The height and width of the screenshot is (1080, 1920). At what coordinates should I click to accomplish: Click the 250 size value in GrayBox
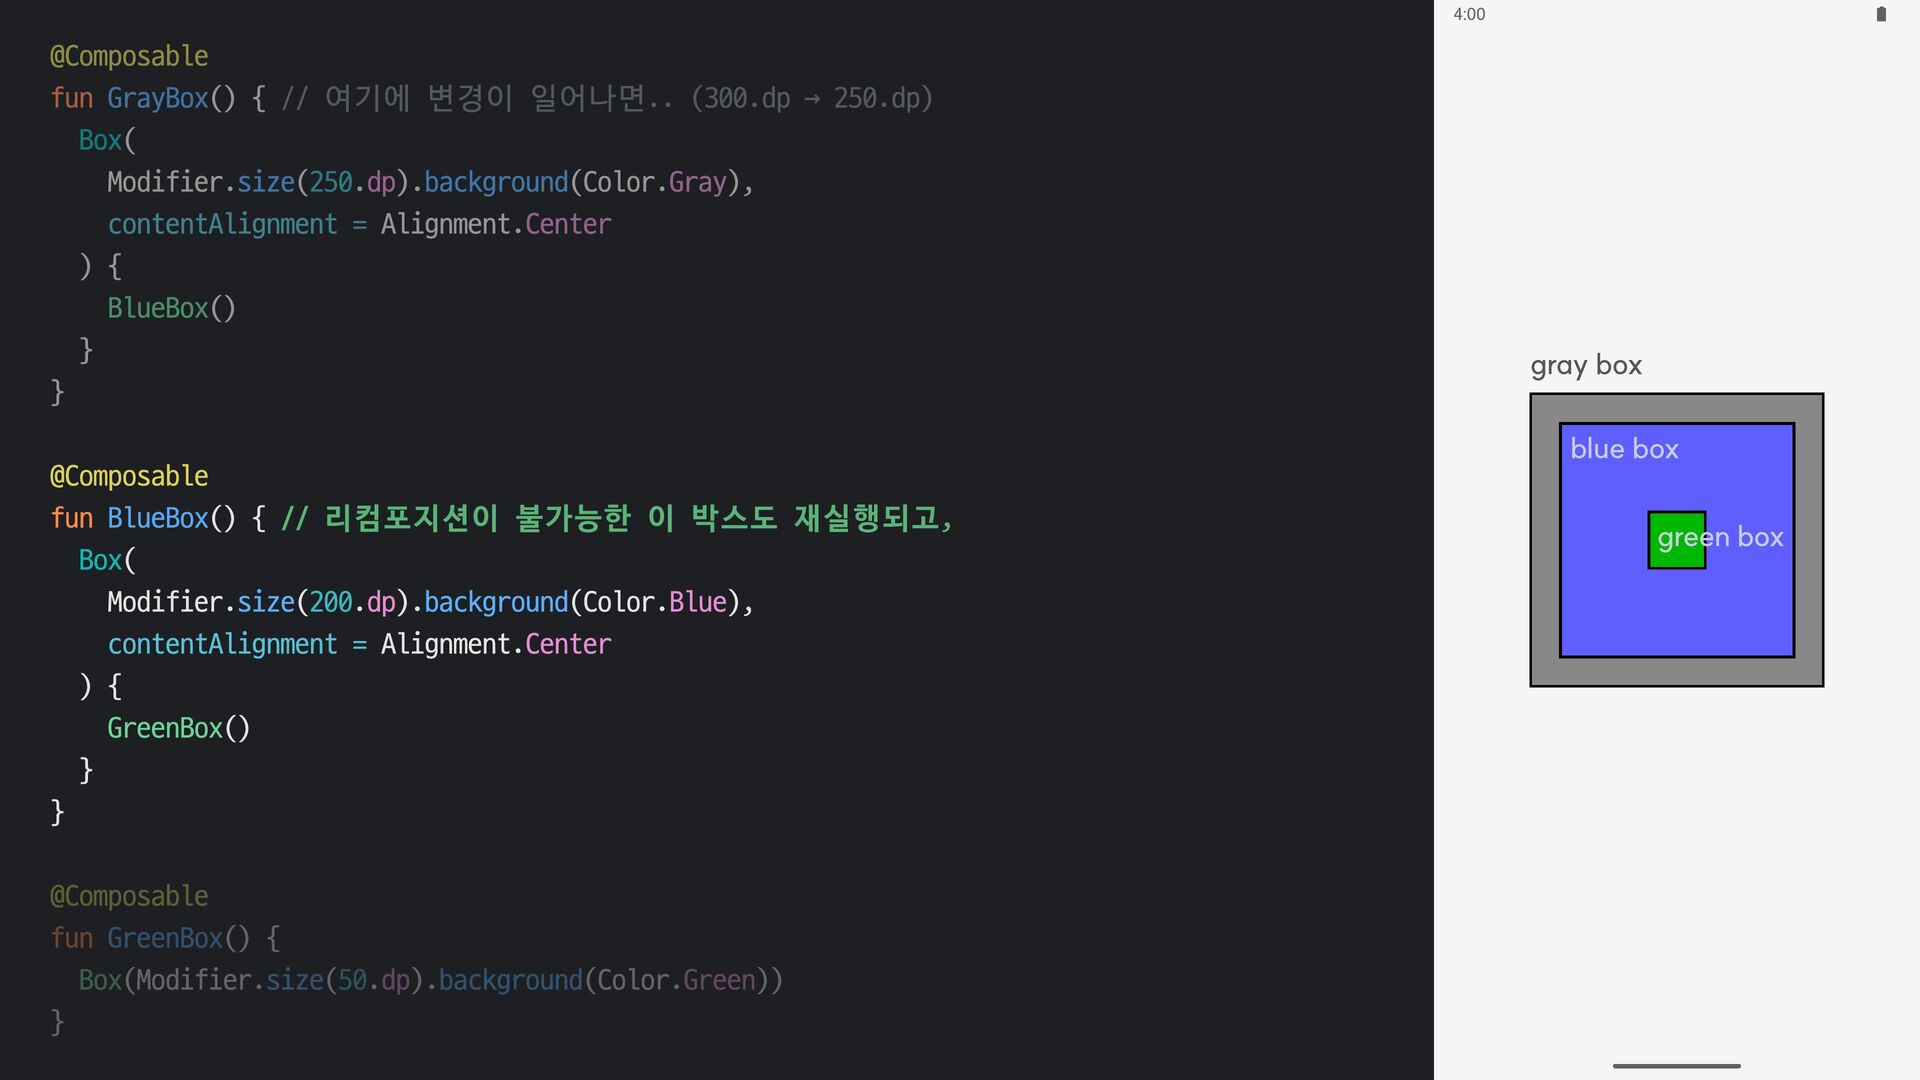click(330, 182)
